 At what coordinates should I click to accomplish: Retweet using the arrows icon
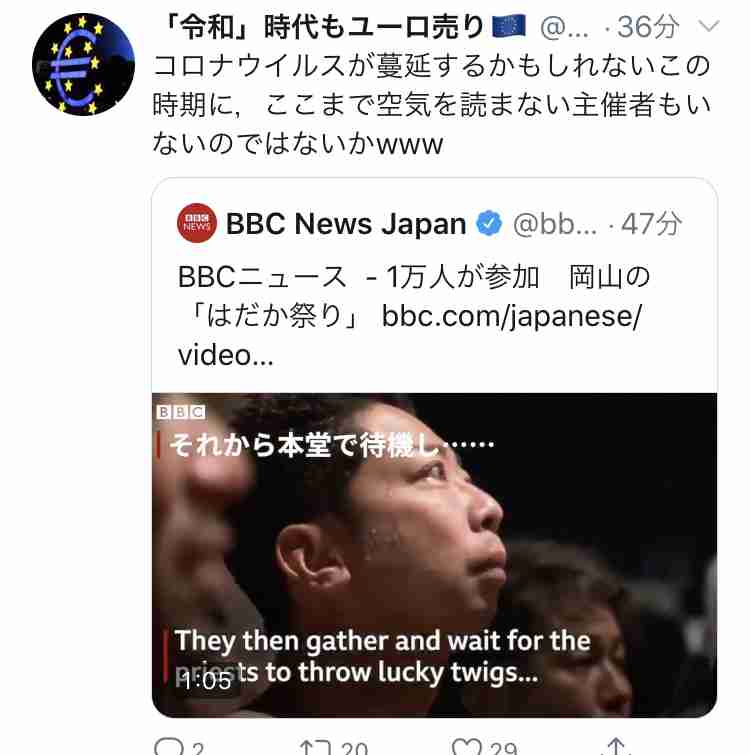[x=315, y=748]
